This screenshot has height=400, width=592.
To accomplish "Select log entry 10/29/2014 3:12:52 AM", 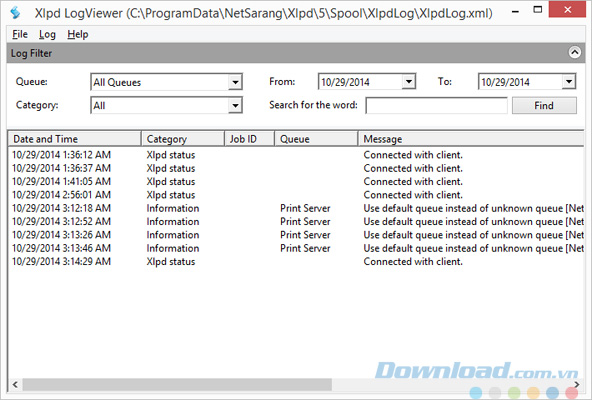I will click(296, 222).
